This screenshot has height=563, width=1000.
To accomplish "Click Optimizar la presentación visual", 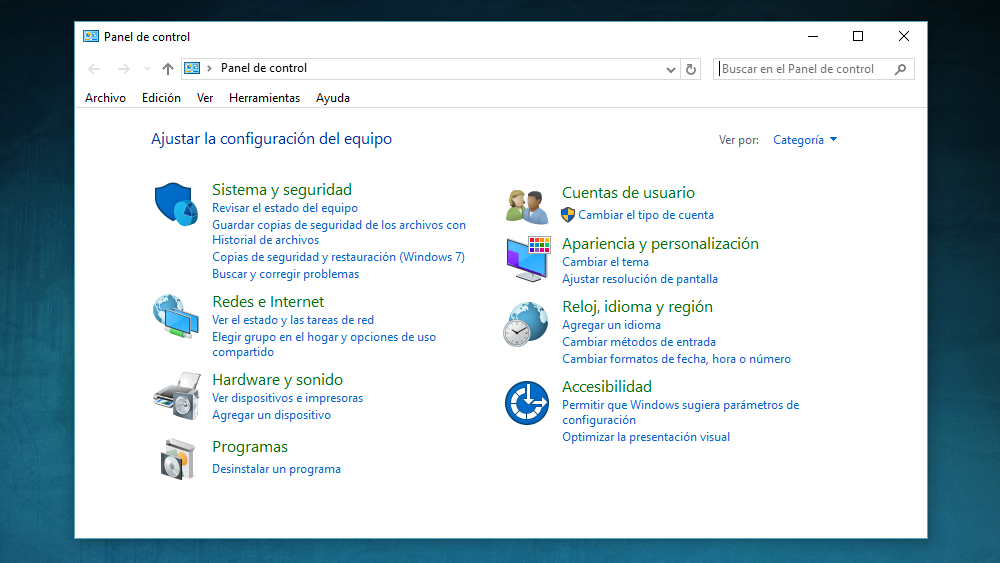I will pos(646,437).
